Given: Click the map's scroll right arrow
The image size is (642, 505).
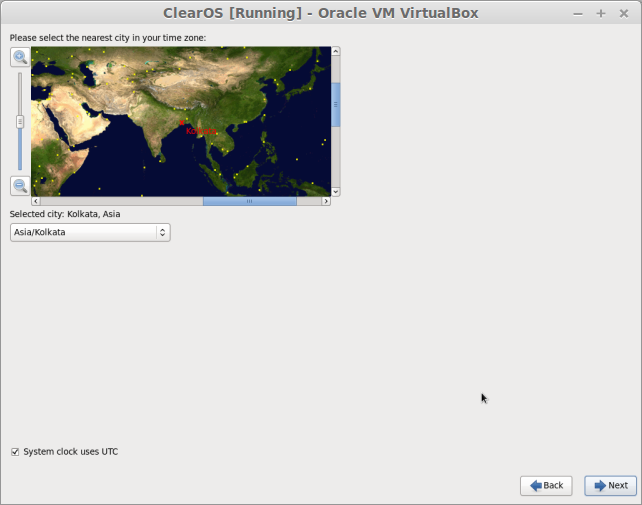Looking at the screenshot, I should click(326, 201).
